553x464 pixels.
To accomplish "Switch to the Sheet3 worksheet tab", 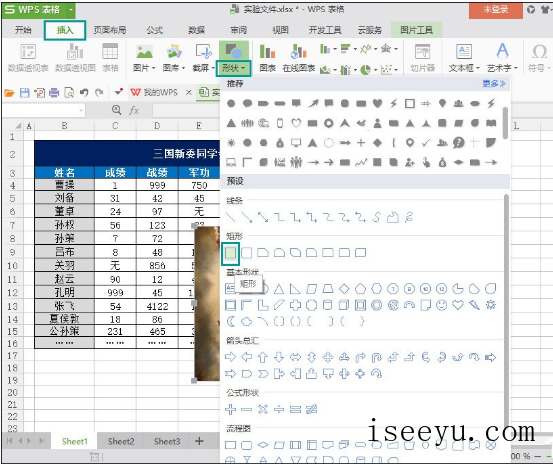I will pos(167,441).
